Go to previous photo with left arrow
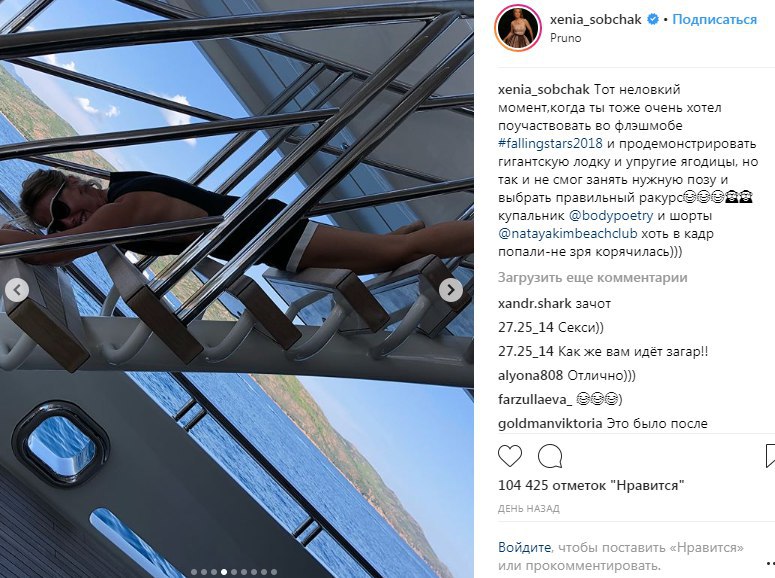The width and height of the screenshot is (775, 578). [x=17, y=290]
